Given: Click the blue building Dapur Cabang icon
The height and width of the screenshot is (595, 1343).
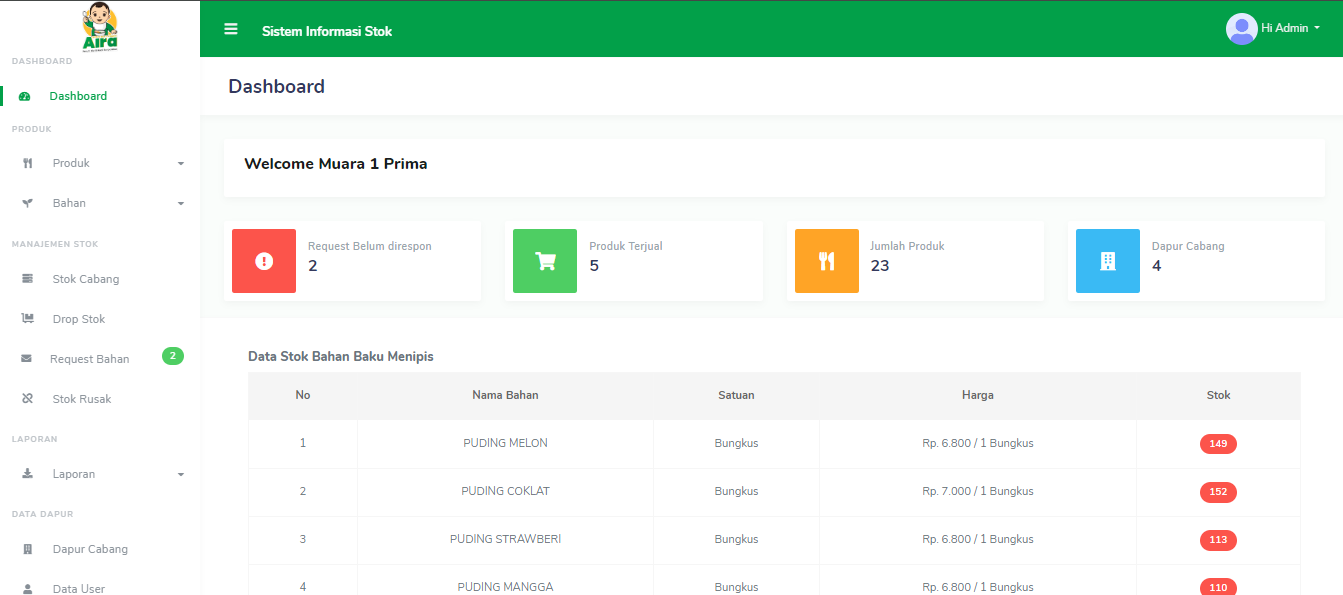Looking at the screenshot, I should (x=1107, y=261).
